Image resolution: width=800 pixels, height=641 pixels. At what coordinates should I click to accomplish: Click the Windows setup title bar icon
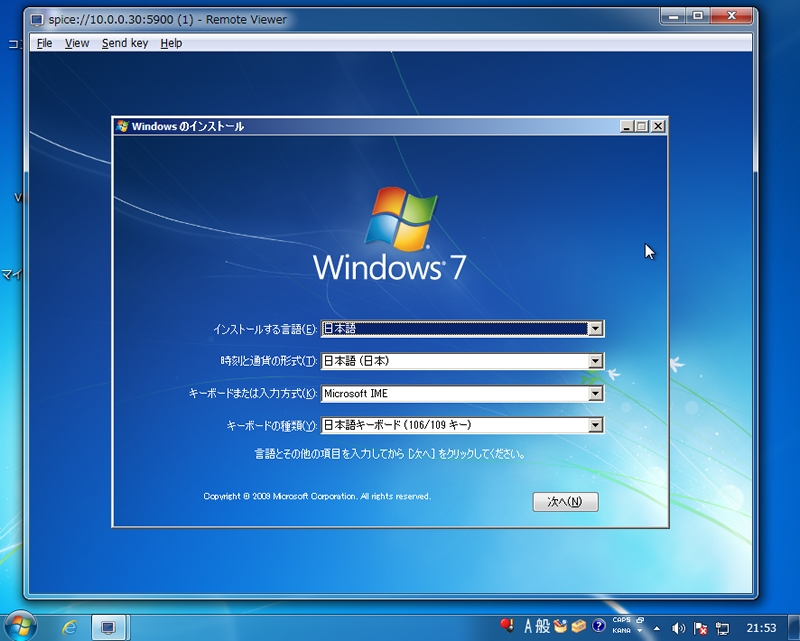click(122, 126)
